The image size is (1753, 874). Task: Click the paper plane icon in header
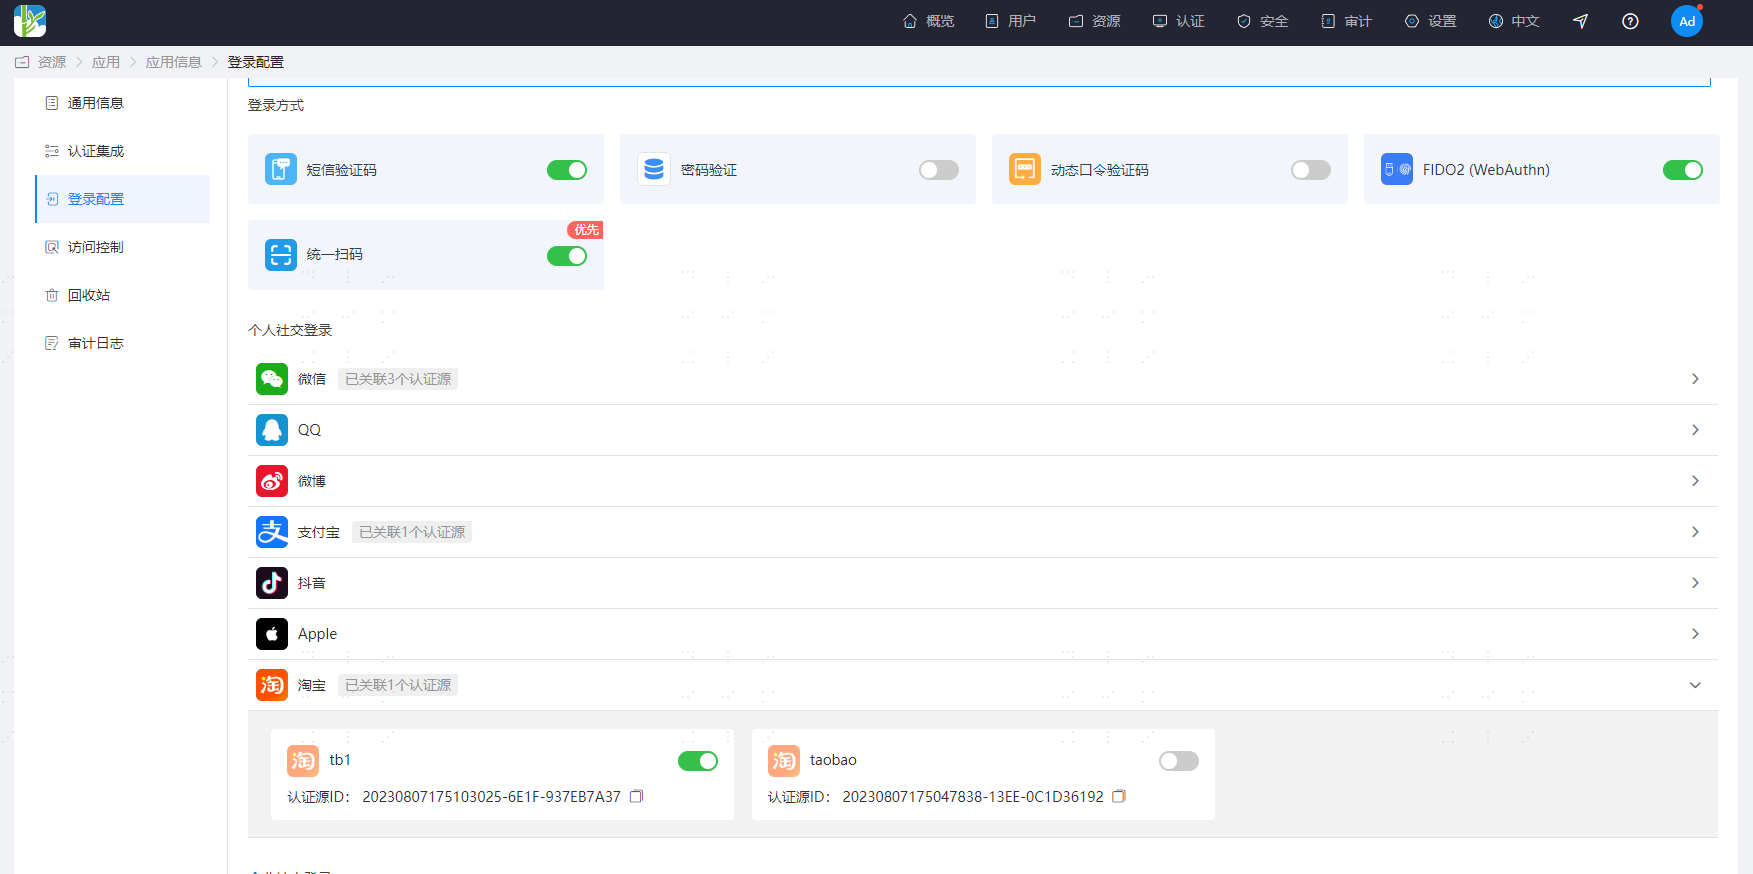(x=1580, y=21)
